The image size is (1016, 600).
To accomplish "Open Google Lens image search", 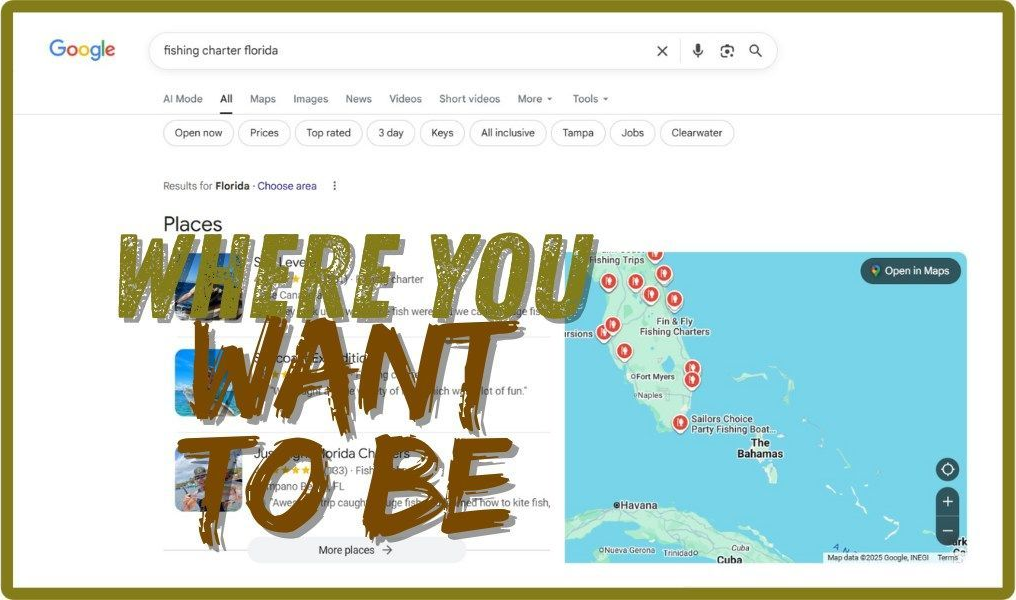I will [x=727, y=50].
